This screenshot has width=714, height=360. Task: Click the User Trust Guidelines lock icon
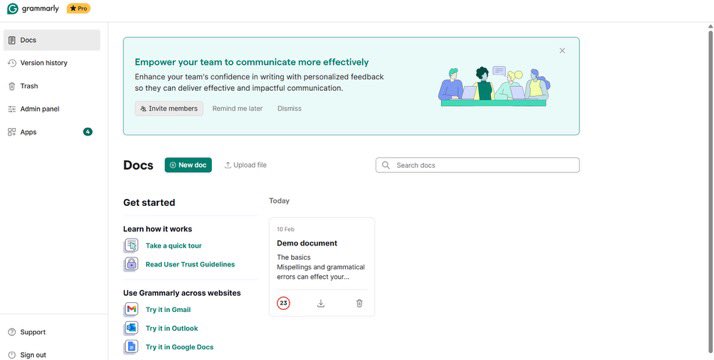pos(131,264)
